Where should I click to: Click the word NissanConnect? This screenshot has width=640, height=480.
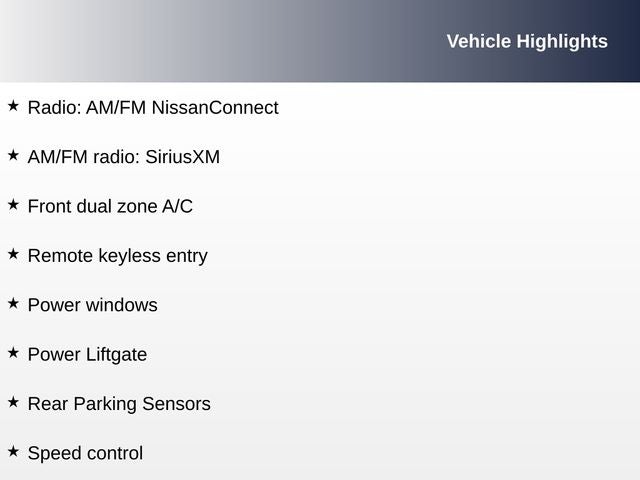pos(214,107)
